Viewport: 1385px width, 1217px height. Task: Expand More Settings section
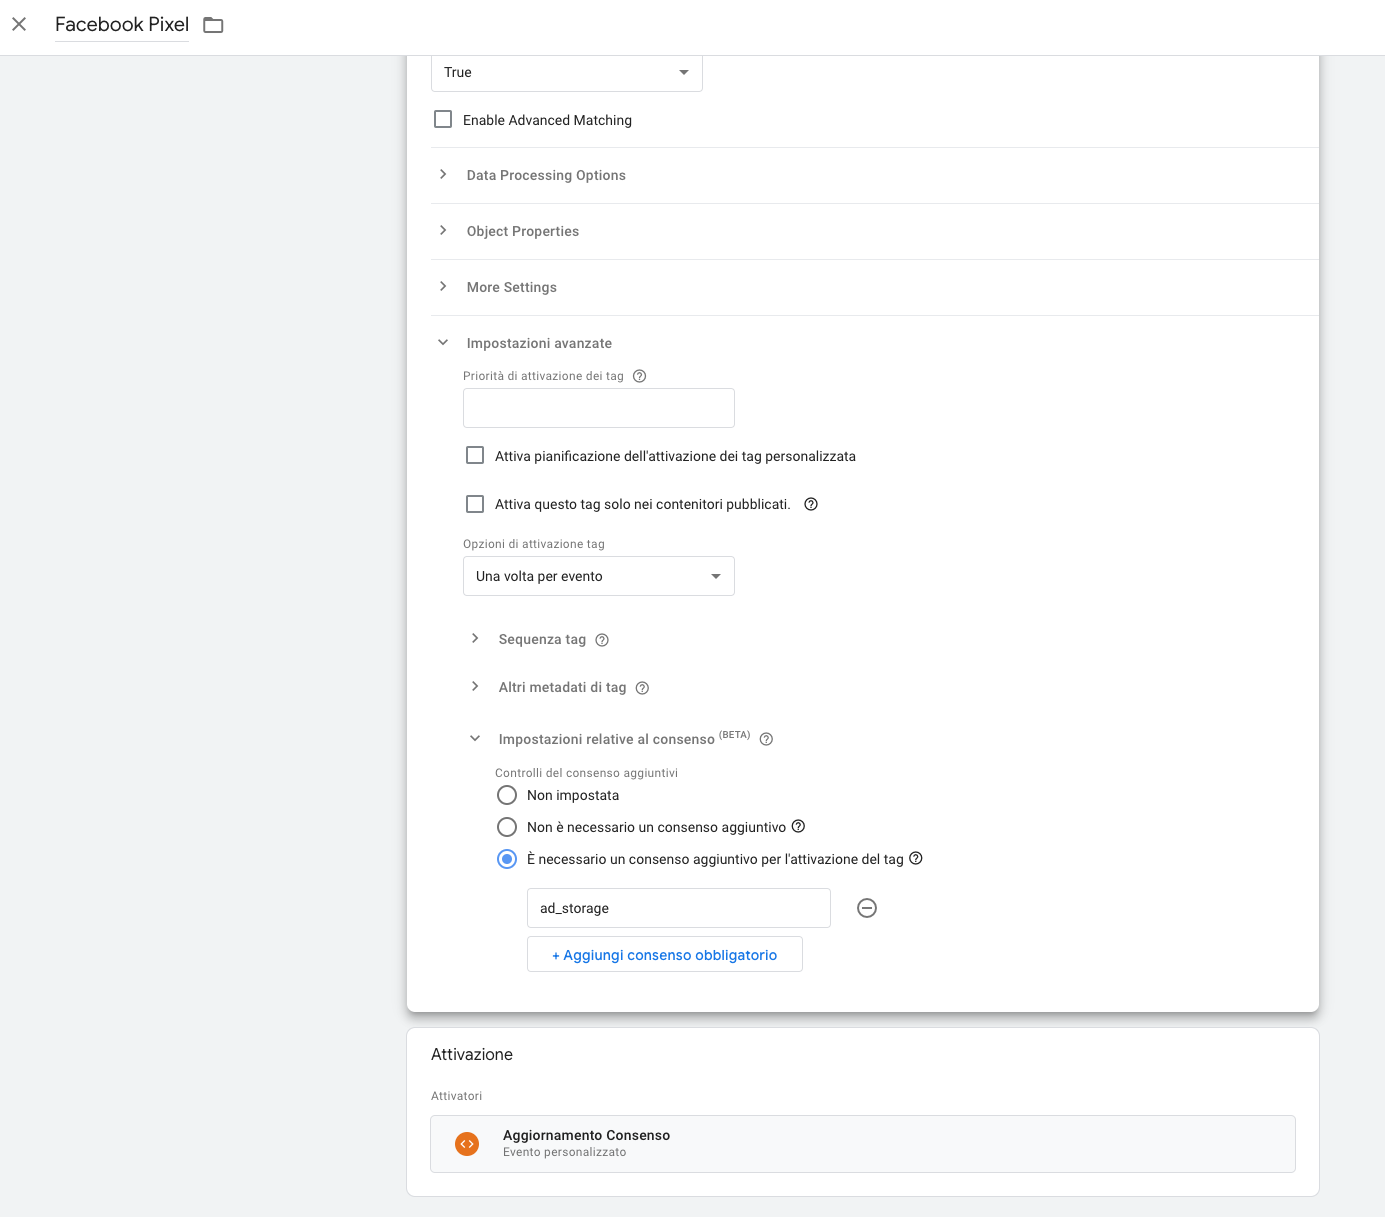tap(443, 286)
